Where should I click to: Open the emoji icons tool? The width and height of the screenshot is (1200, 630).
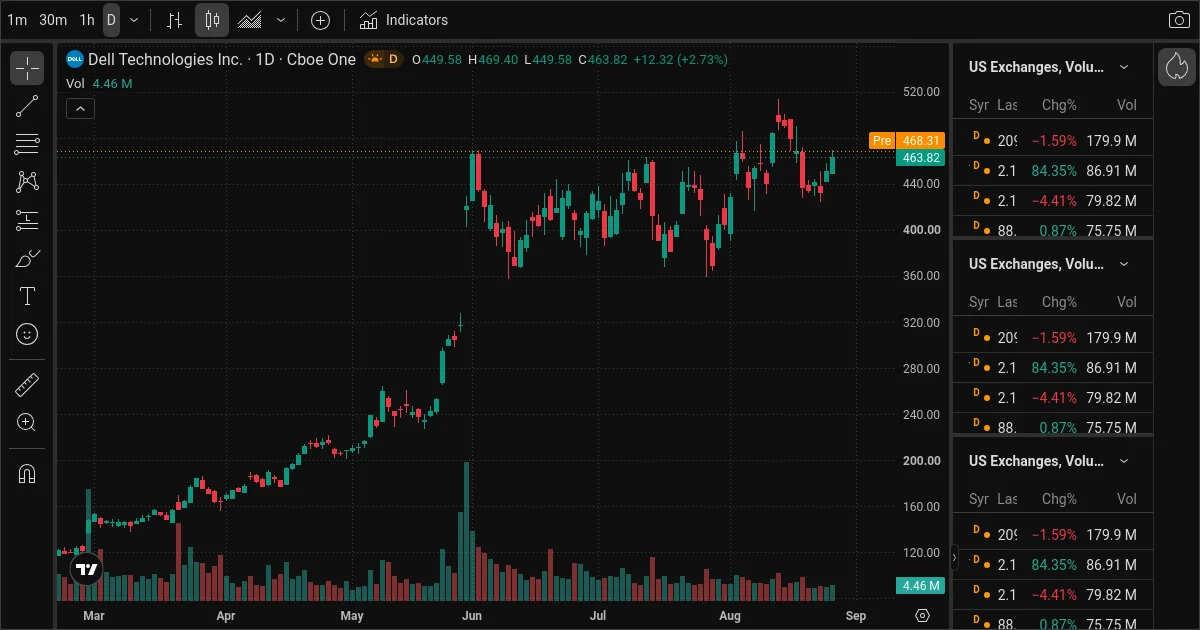[x=27, y=334]
